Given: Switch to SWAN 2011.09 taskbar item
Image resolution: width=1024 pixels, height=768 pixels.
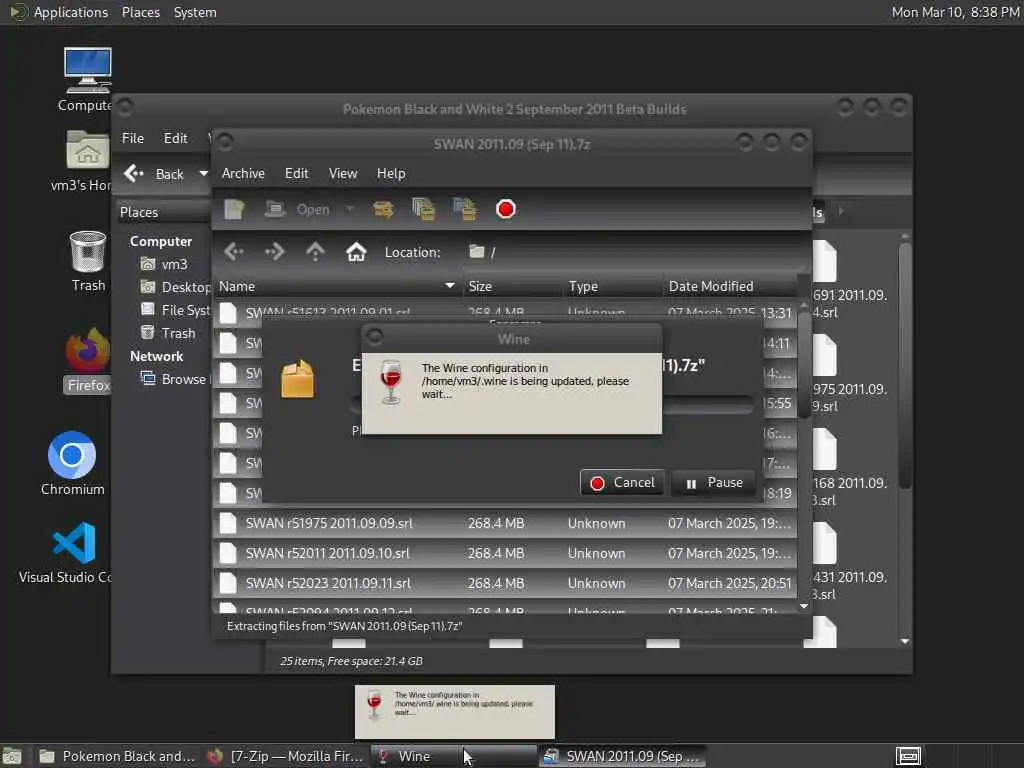Looking at the screenshot, I should point(621,756).
